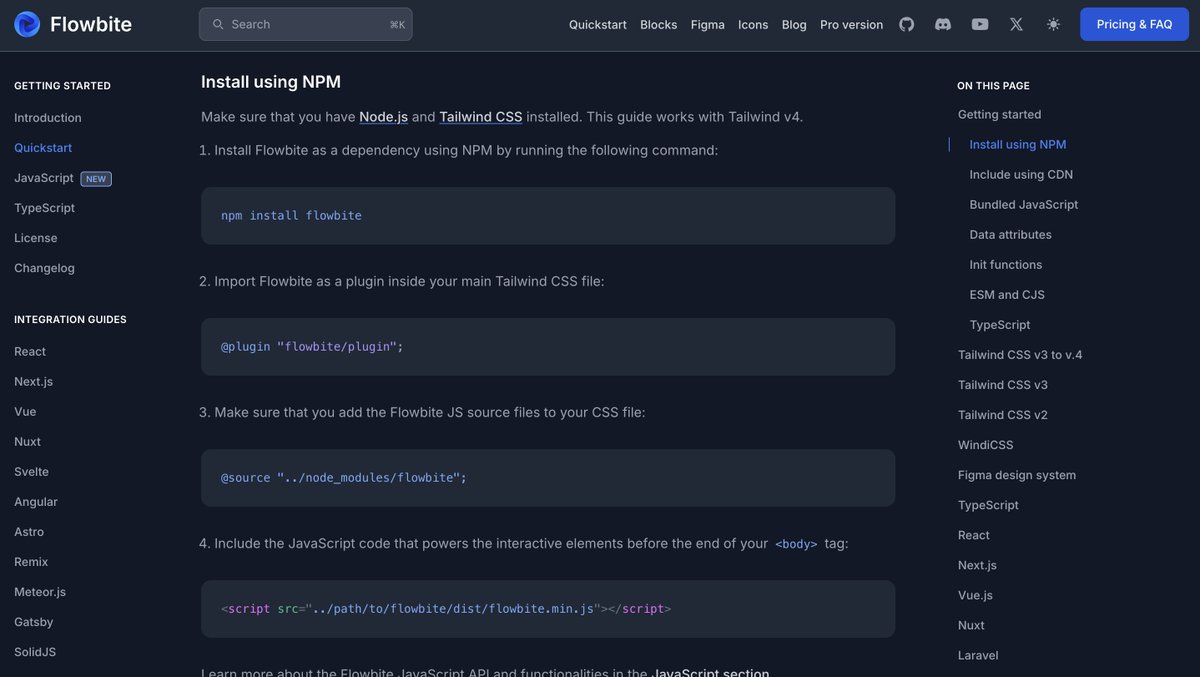Open Gatsby integration guide

[x=34, y=622]
